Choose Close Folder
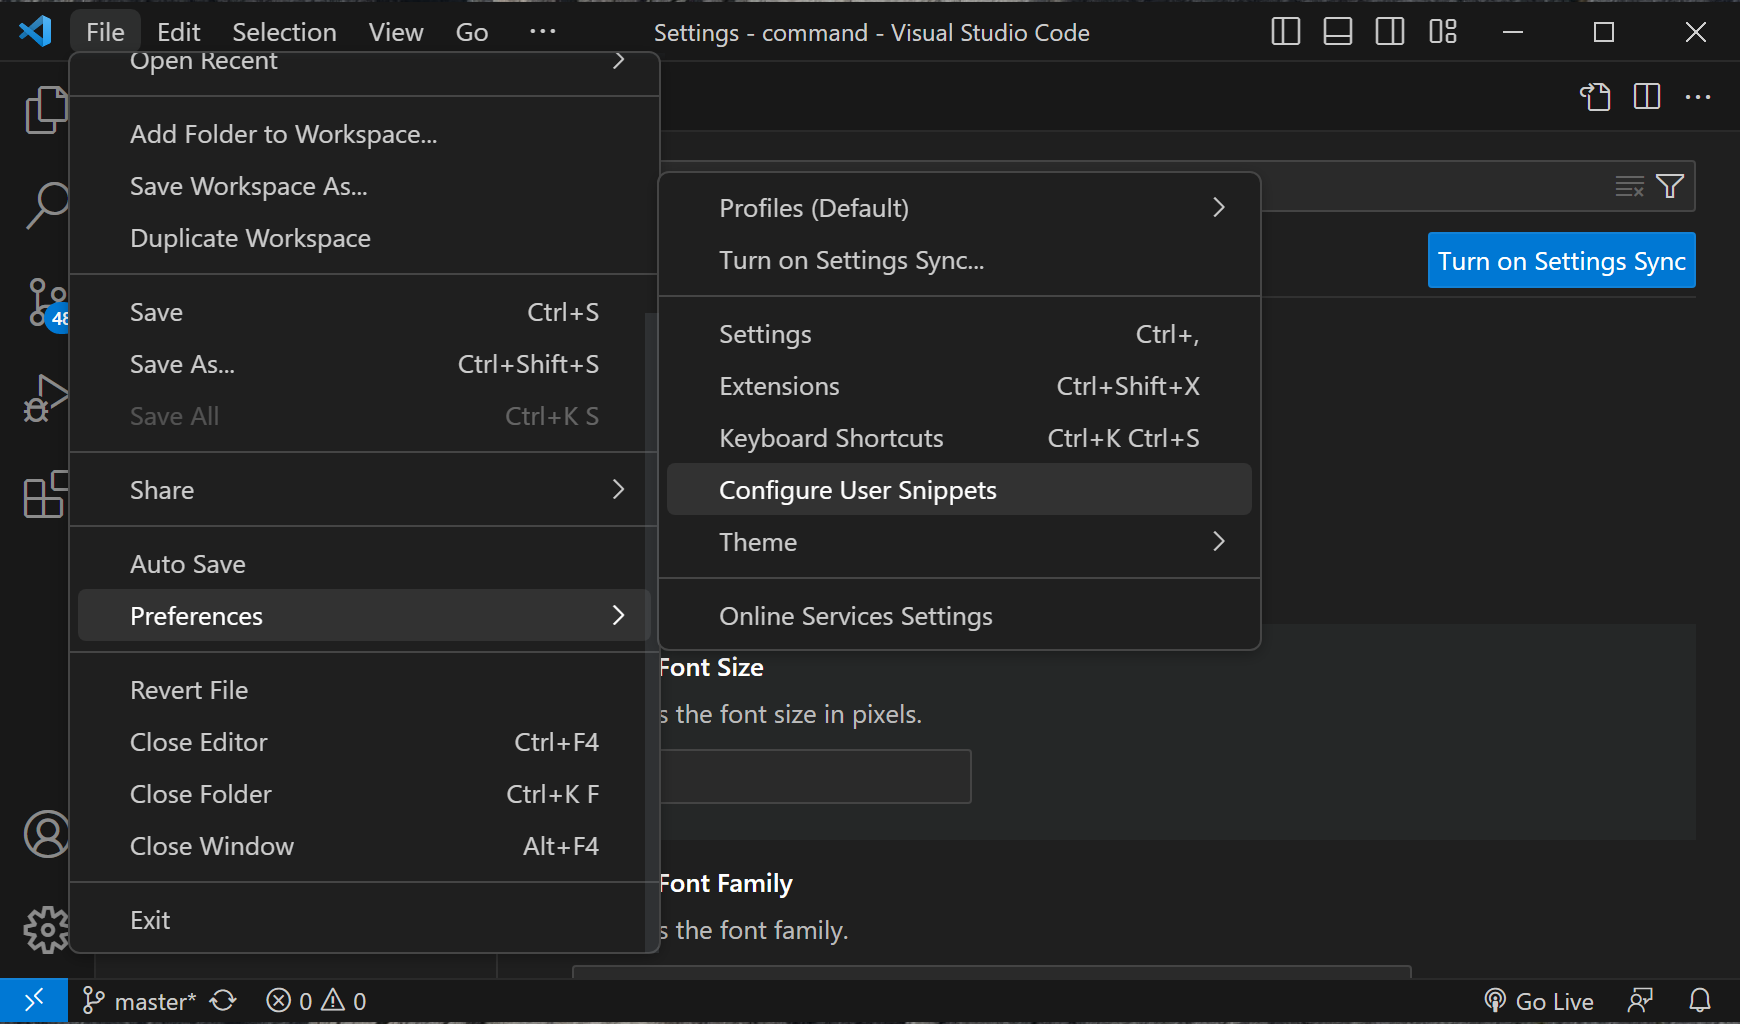The height and width of the screenshot is (1024, 1740). [364, 794]
